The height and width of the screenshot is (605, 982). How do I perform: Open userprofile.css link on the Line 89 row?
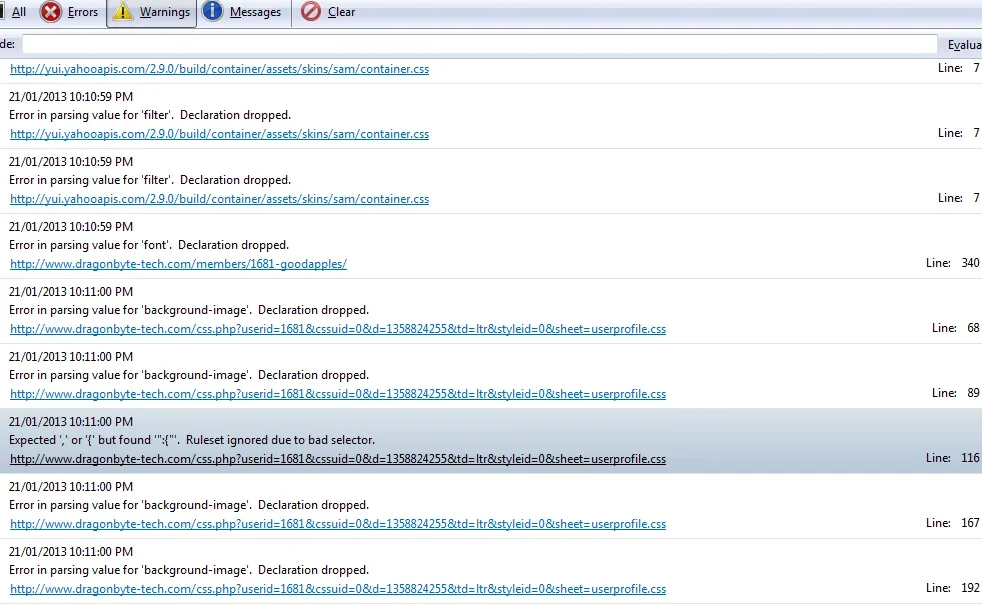(x=338, y=394)
